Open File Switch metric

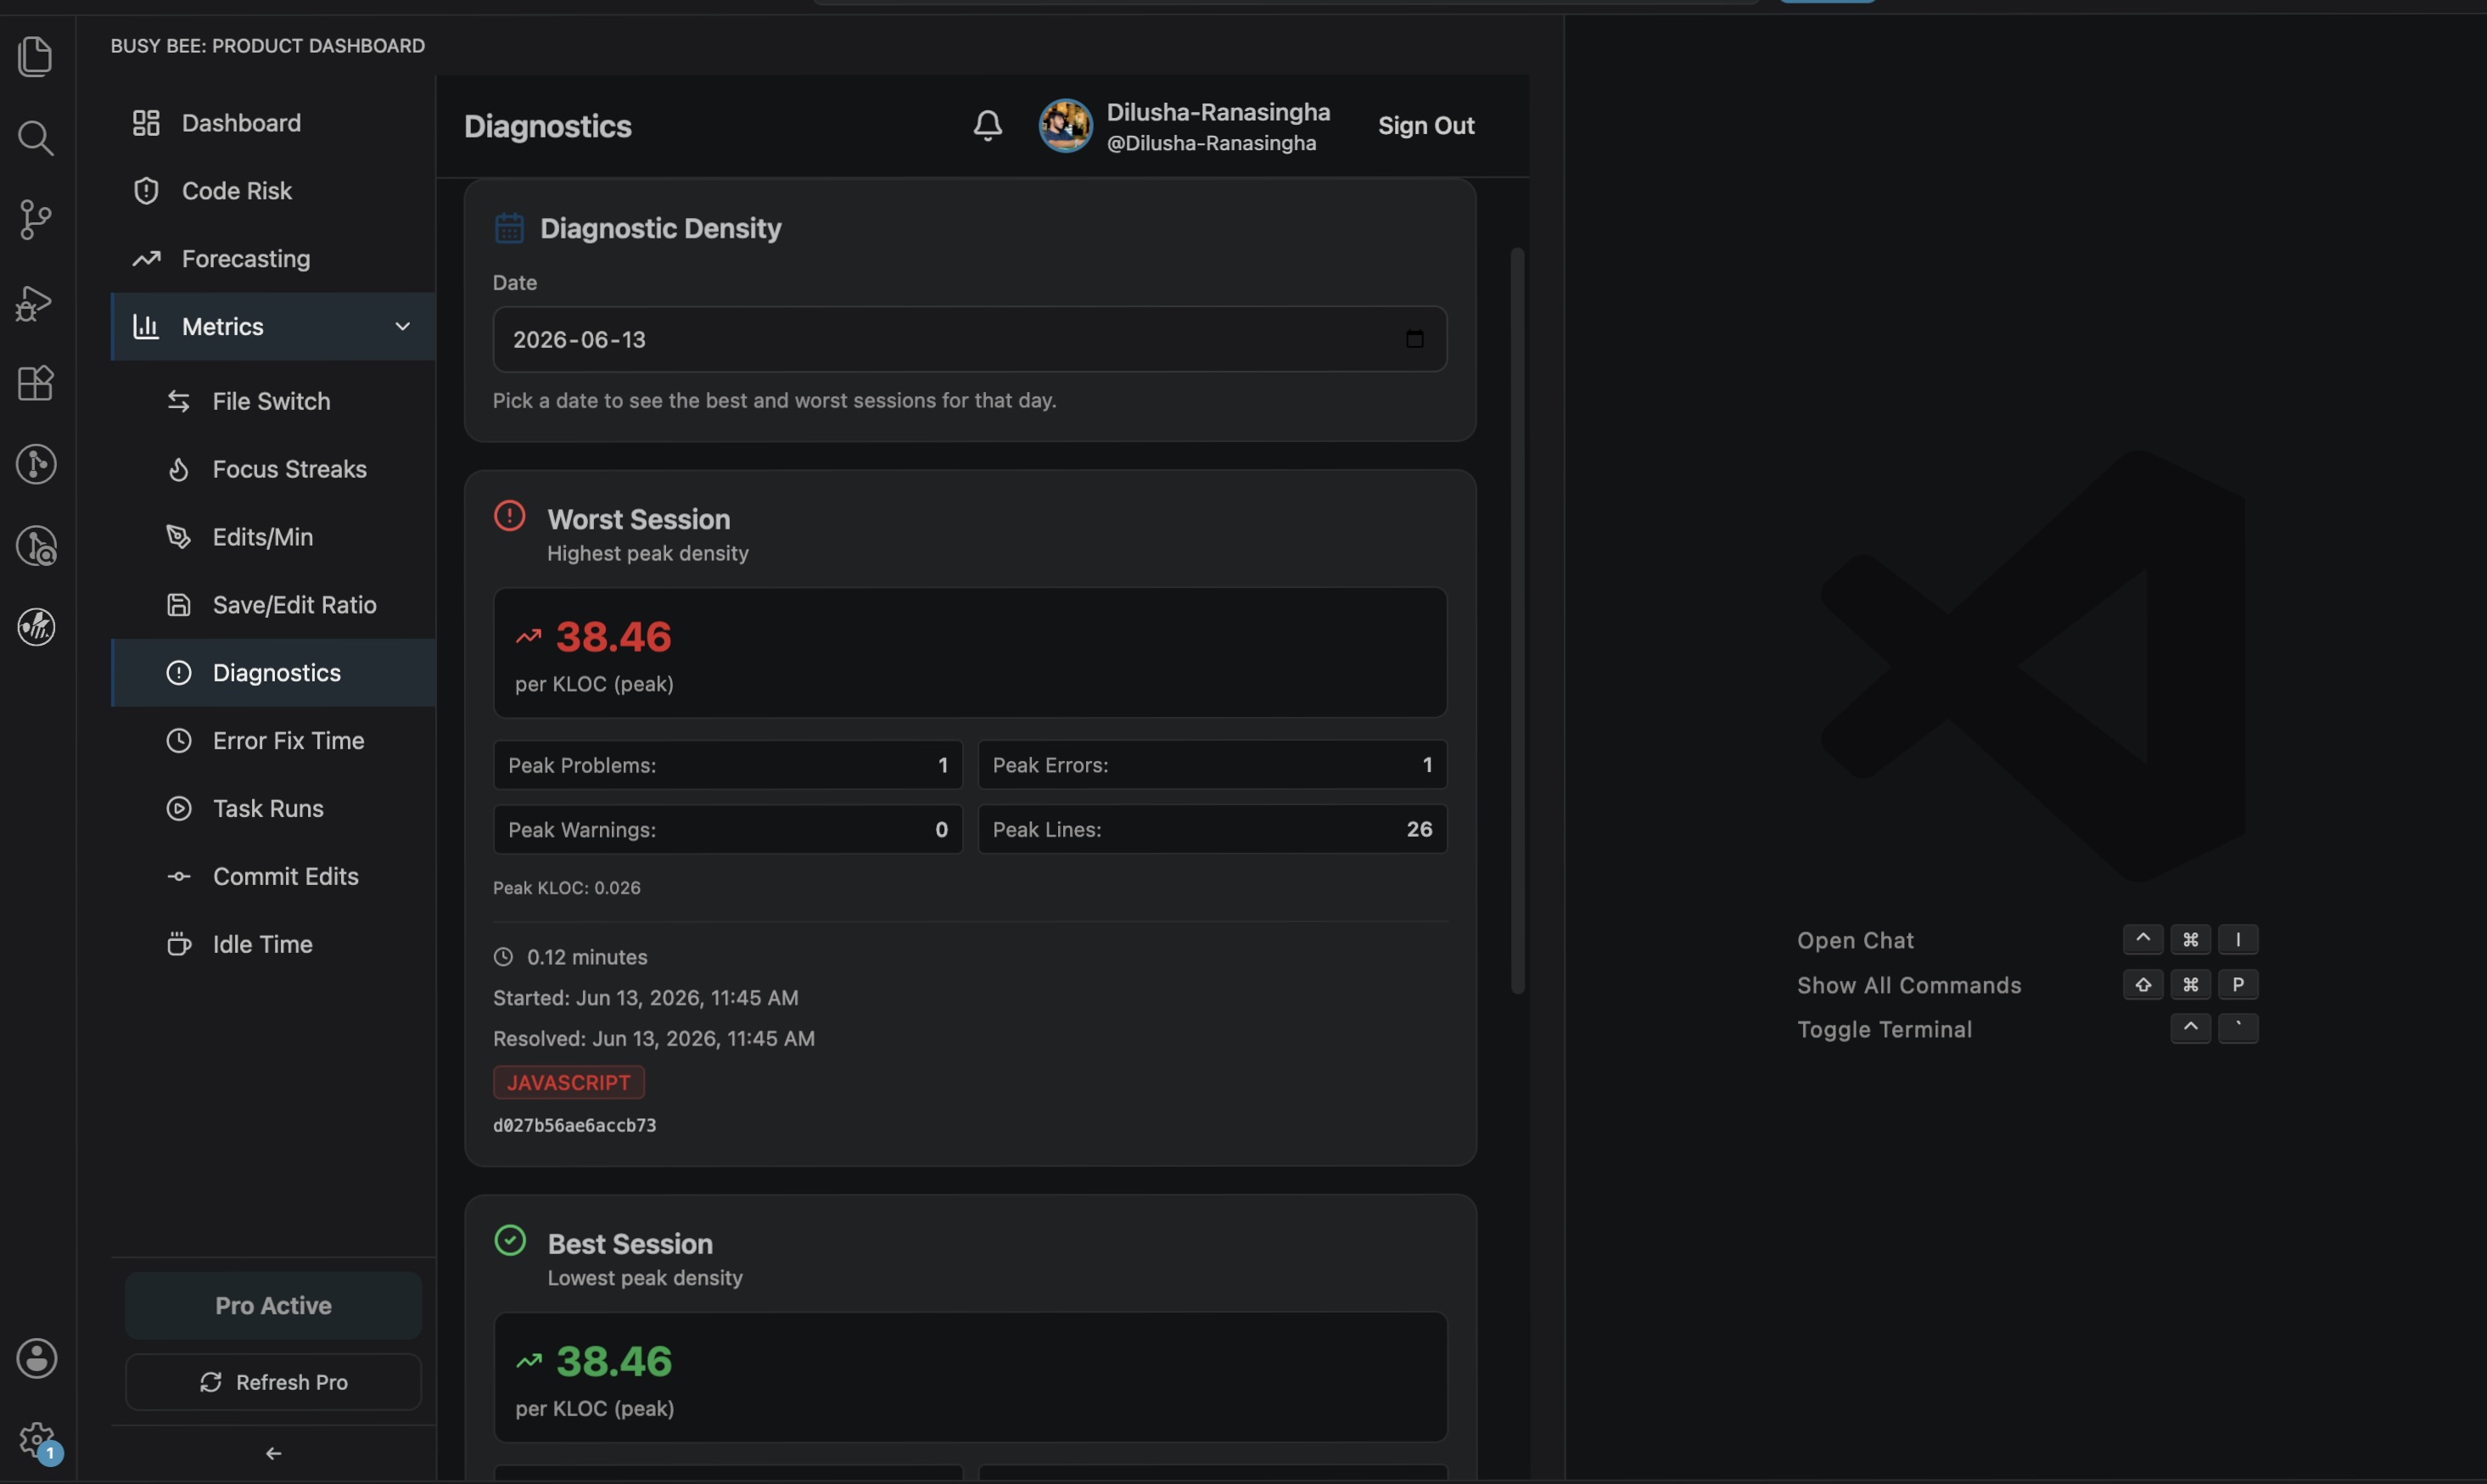click(272, 401)
